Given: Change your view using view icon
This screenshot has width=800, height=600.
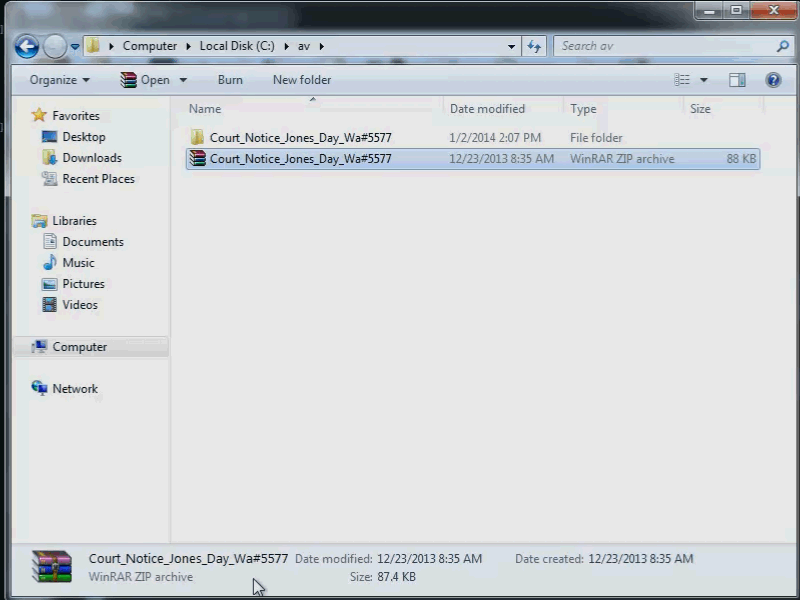Looking at the screenshot, I should pyautogui.click(x=682, y=80).
